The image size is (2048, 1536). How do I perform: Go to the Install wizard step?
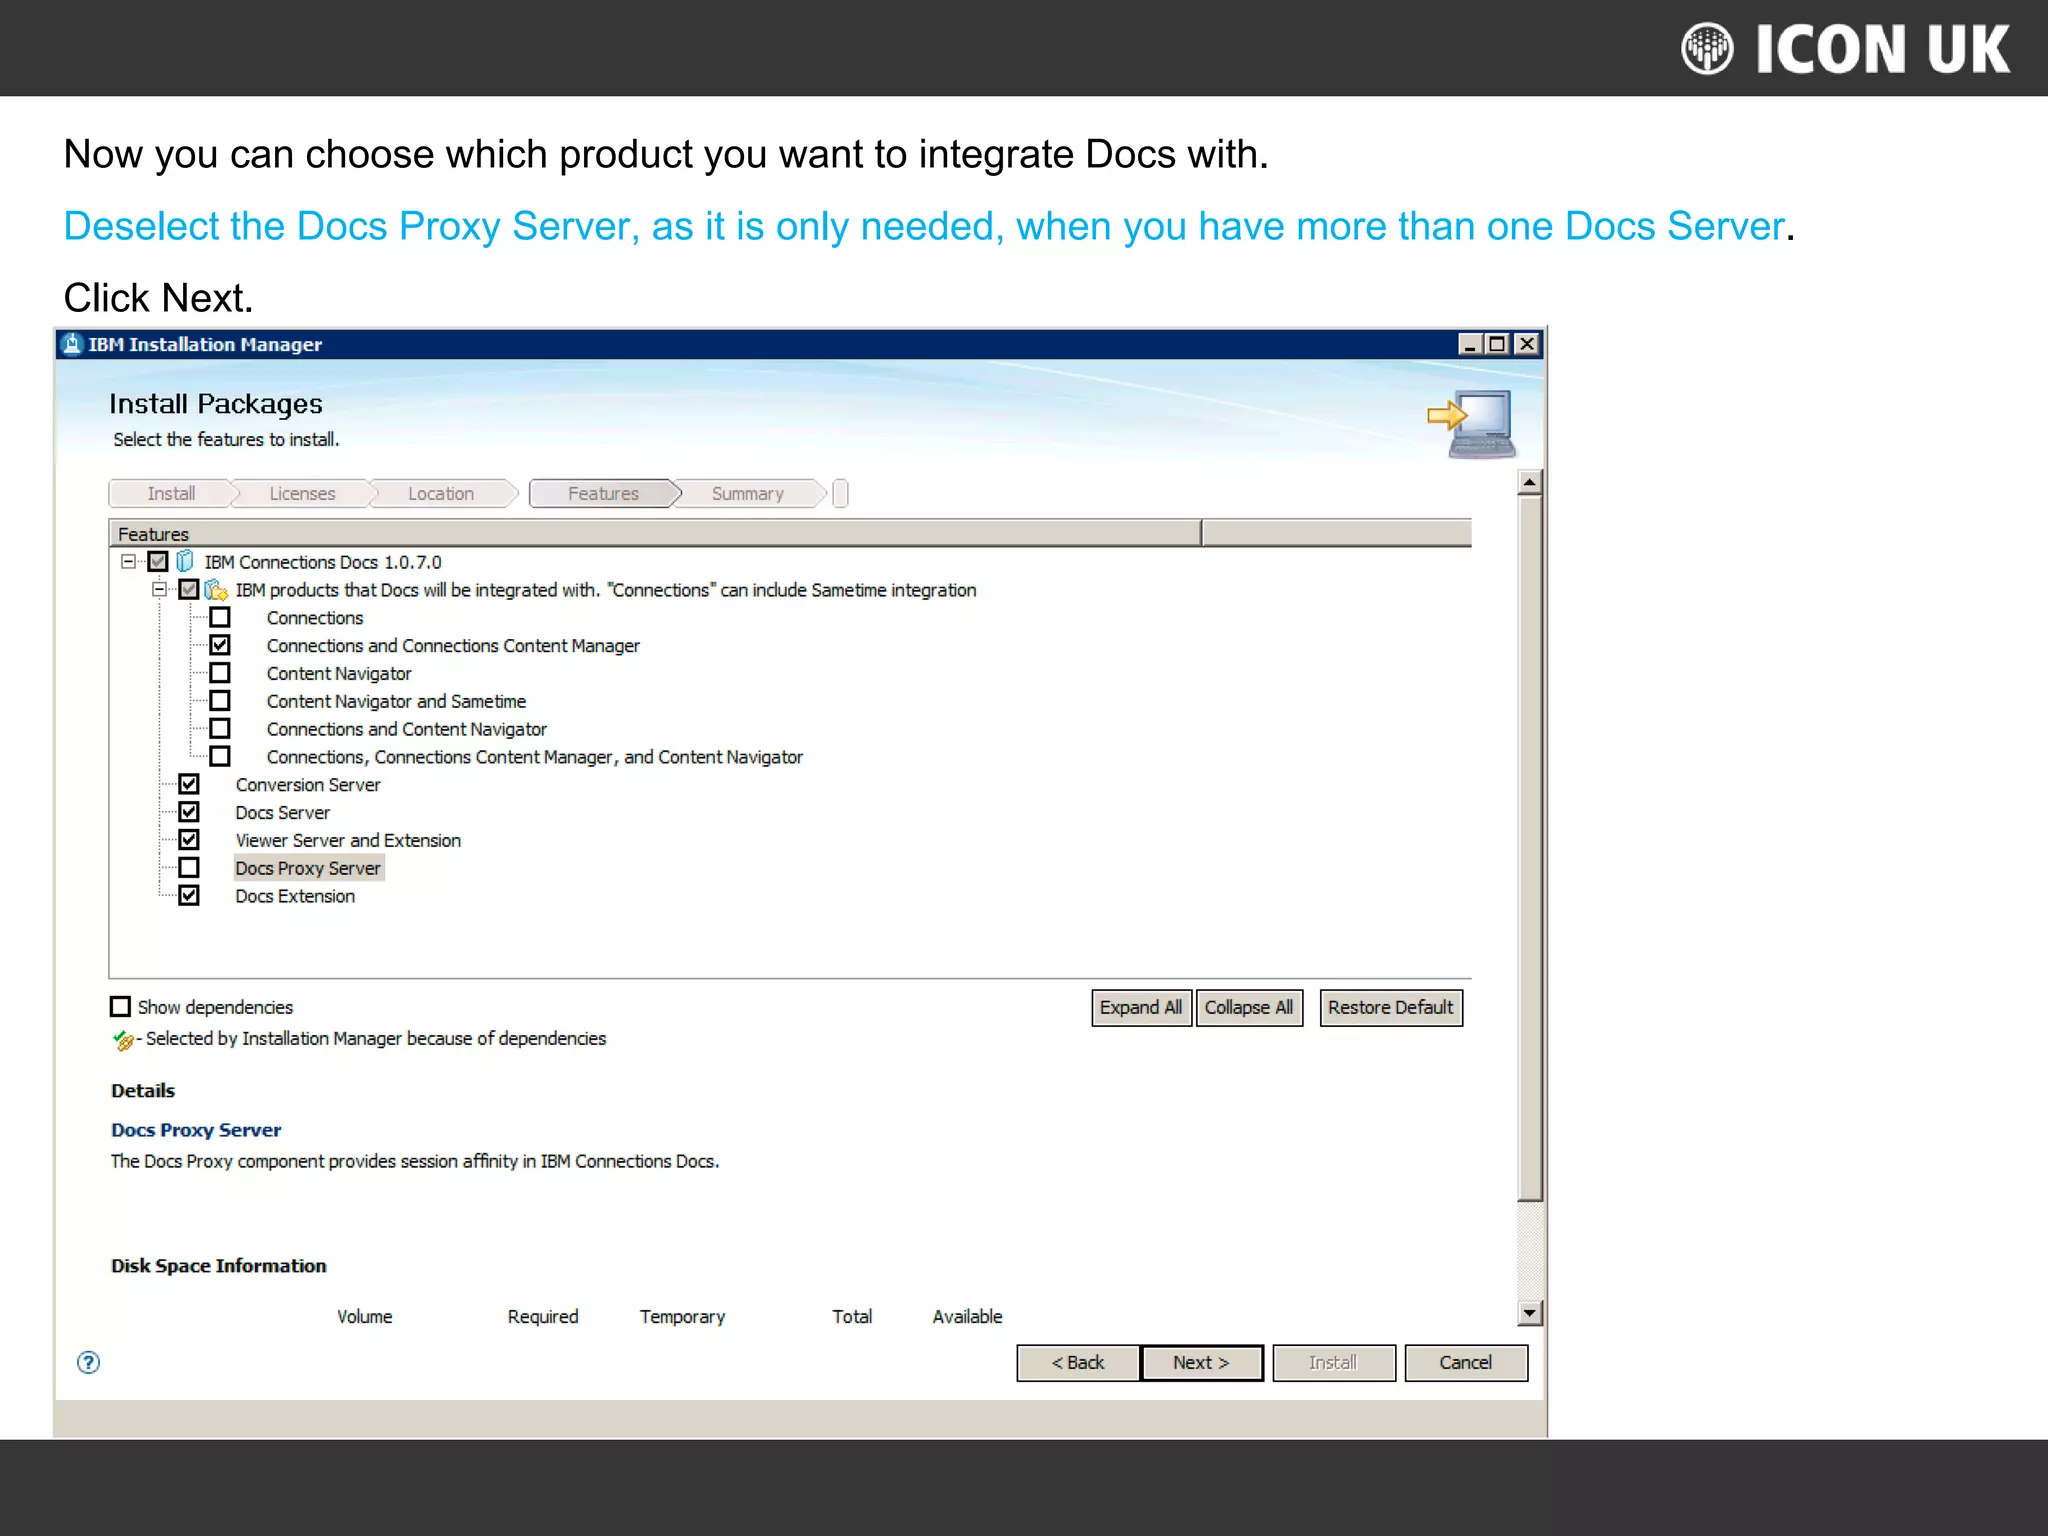coord(171,493)
